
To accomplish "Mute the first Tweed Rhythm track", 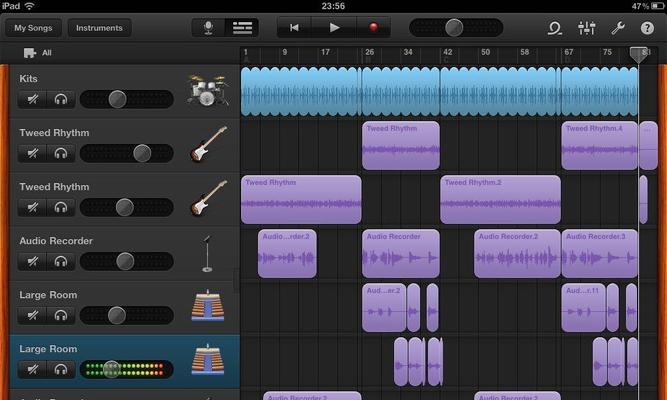I will [x=32, y=154].
